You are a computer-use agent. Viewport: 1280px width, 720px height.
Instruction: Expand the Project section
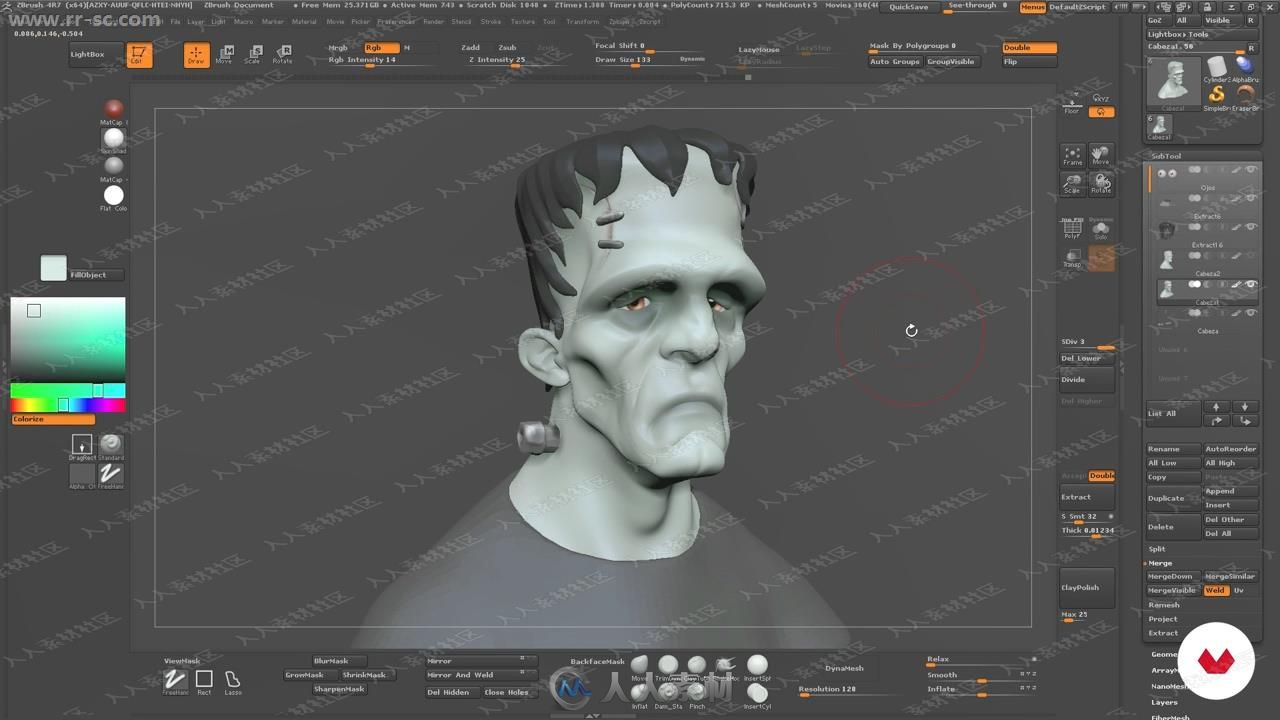click(x=1162, y=619)
